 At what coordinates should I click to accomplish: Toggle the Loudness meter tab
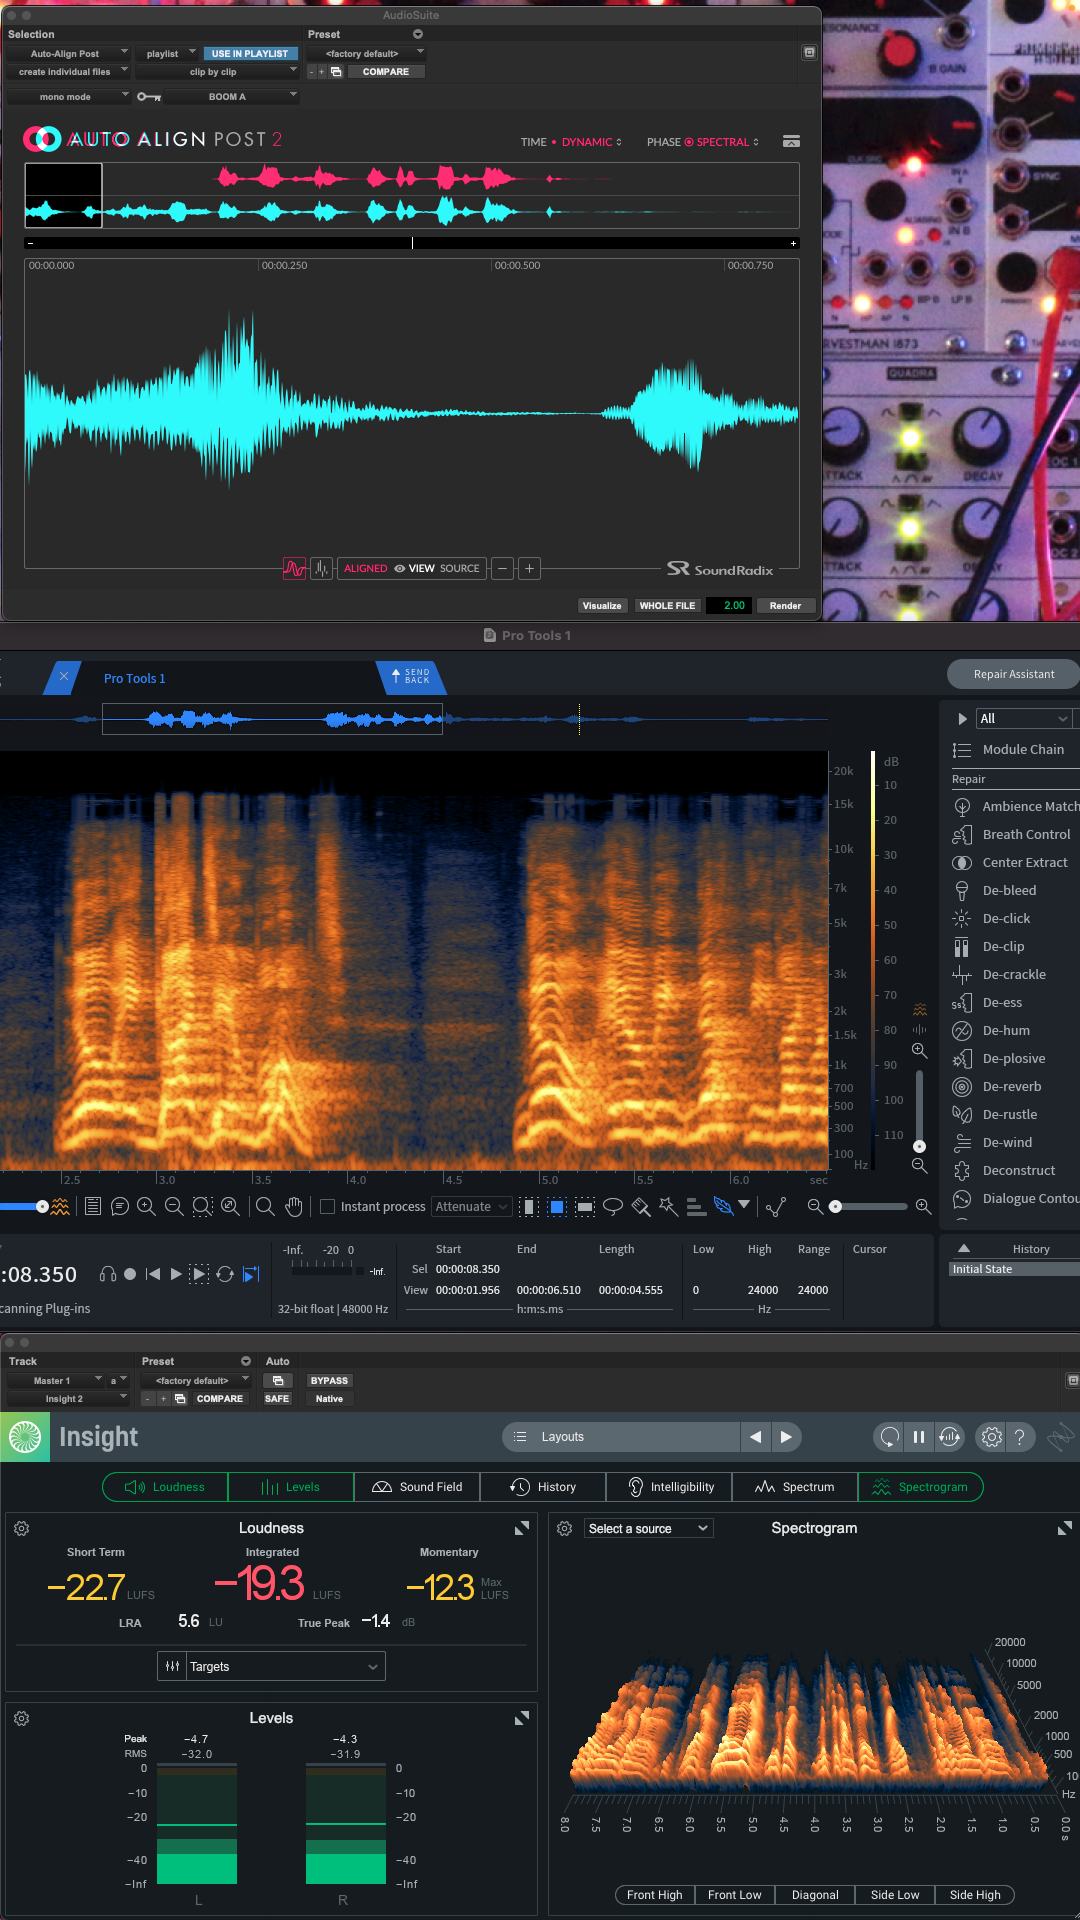click(165, 1487)
